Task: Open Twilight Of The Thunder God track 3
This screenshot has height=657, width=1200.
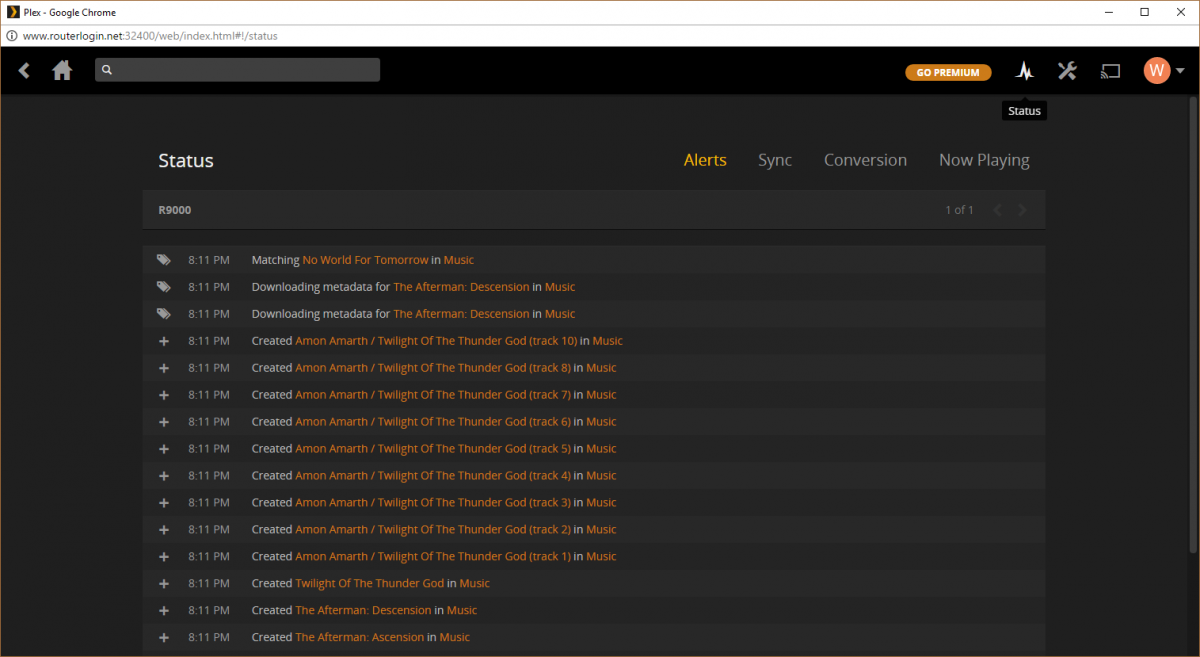Action: point(433,503)
